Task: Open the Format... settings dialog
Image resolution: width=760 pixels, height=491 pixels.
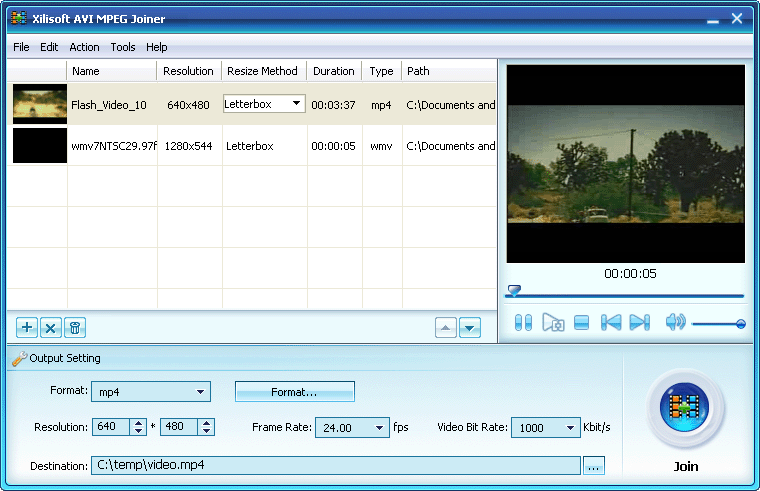Action: [295, 392]
